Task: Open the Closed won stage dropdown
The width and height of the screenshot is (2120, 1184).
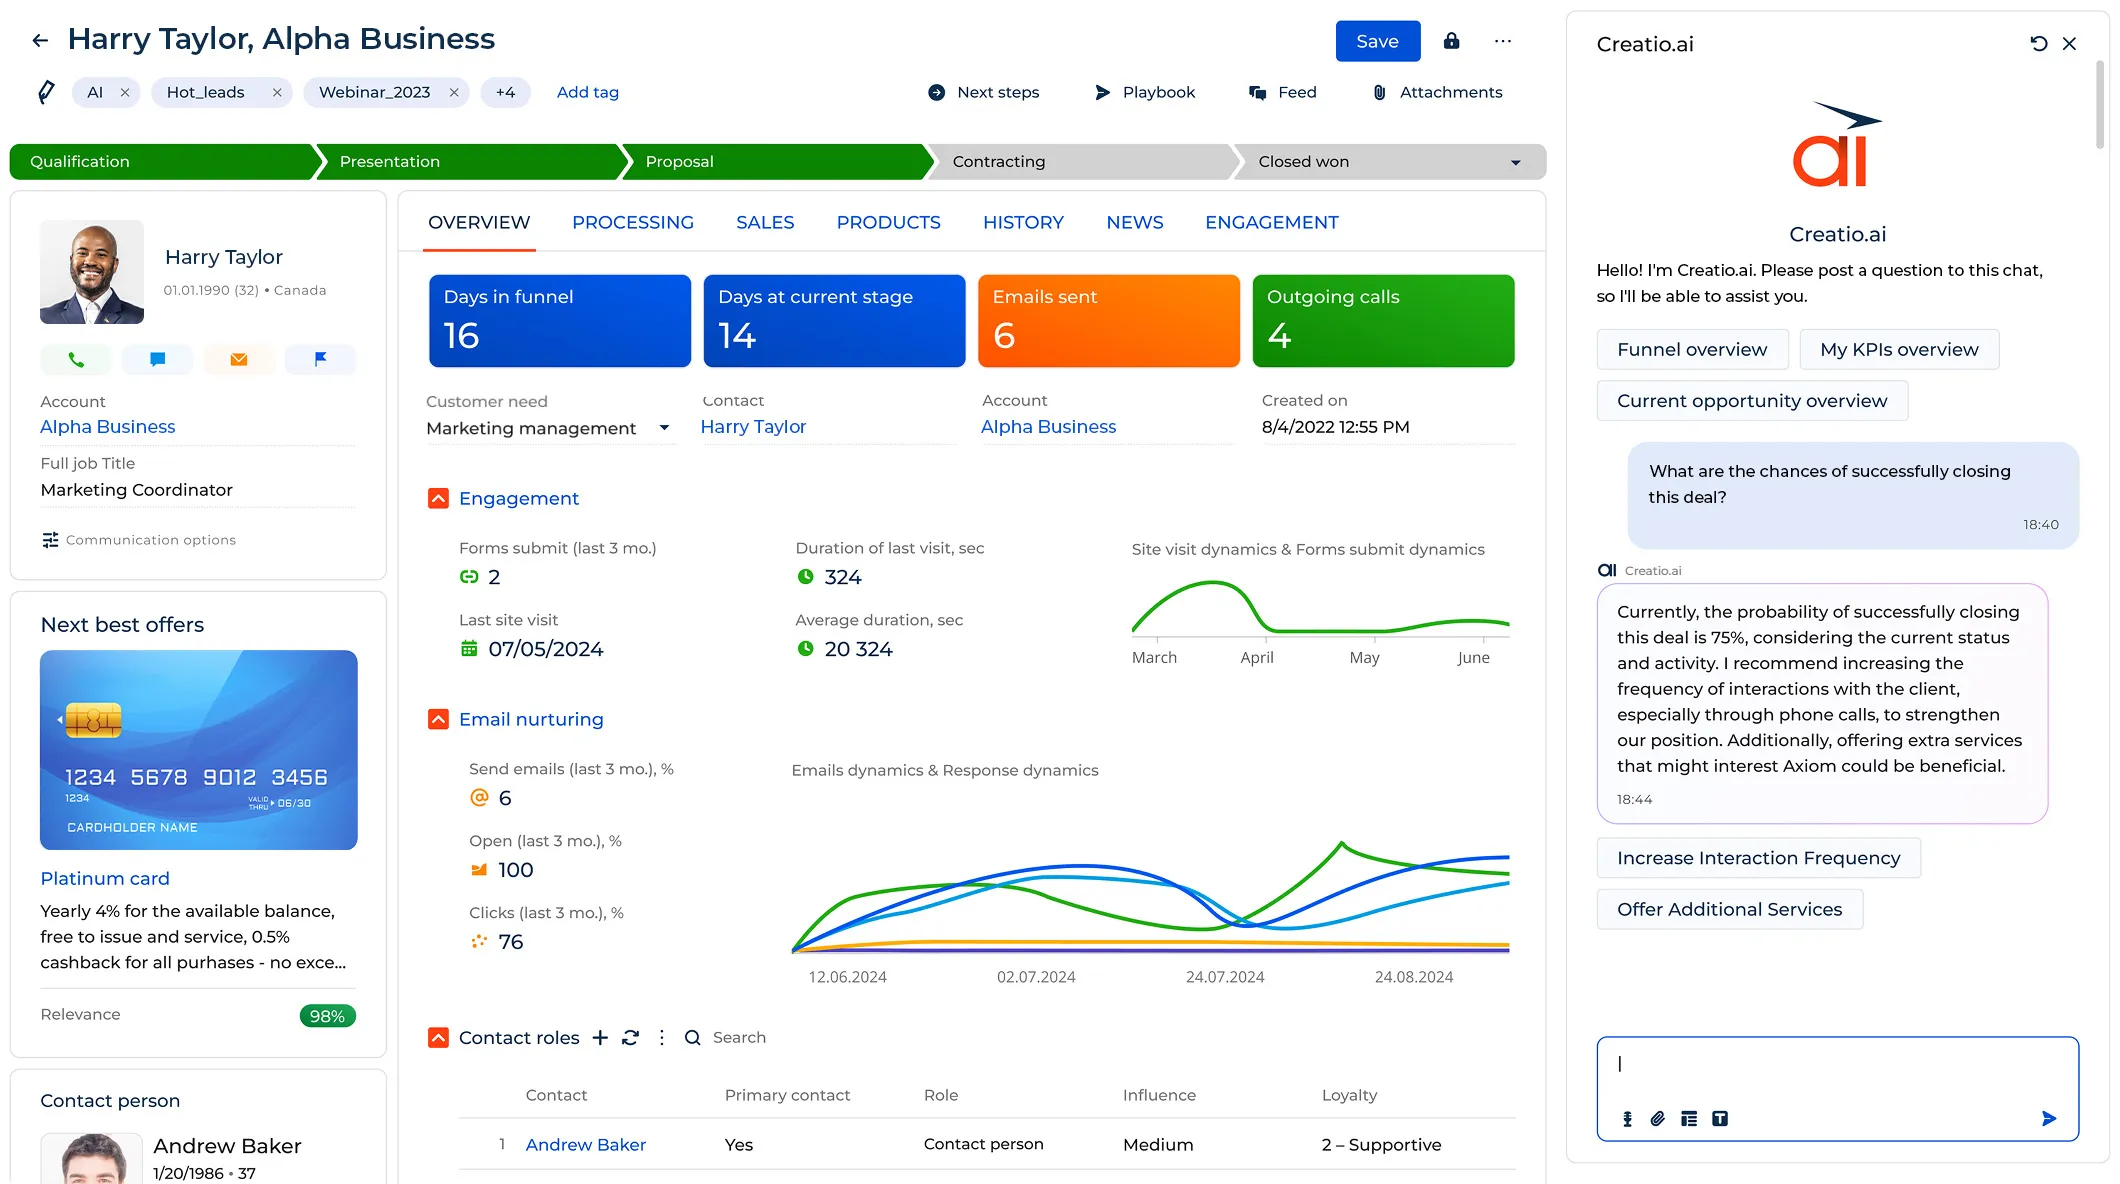Action: click(1516, 161)
